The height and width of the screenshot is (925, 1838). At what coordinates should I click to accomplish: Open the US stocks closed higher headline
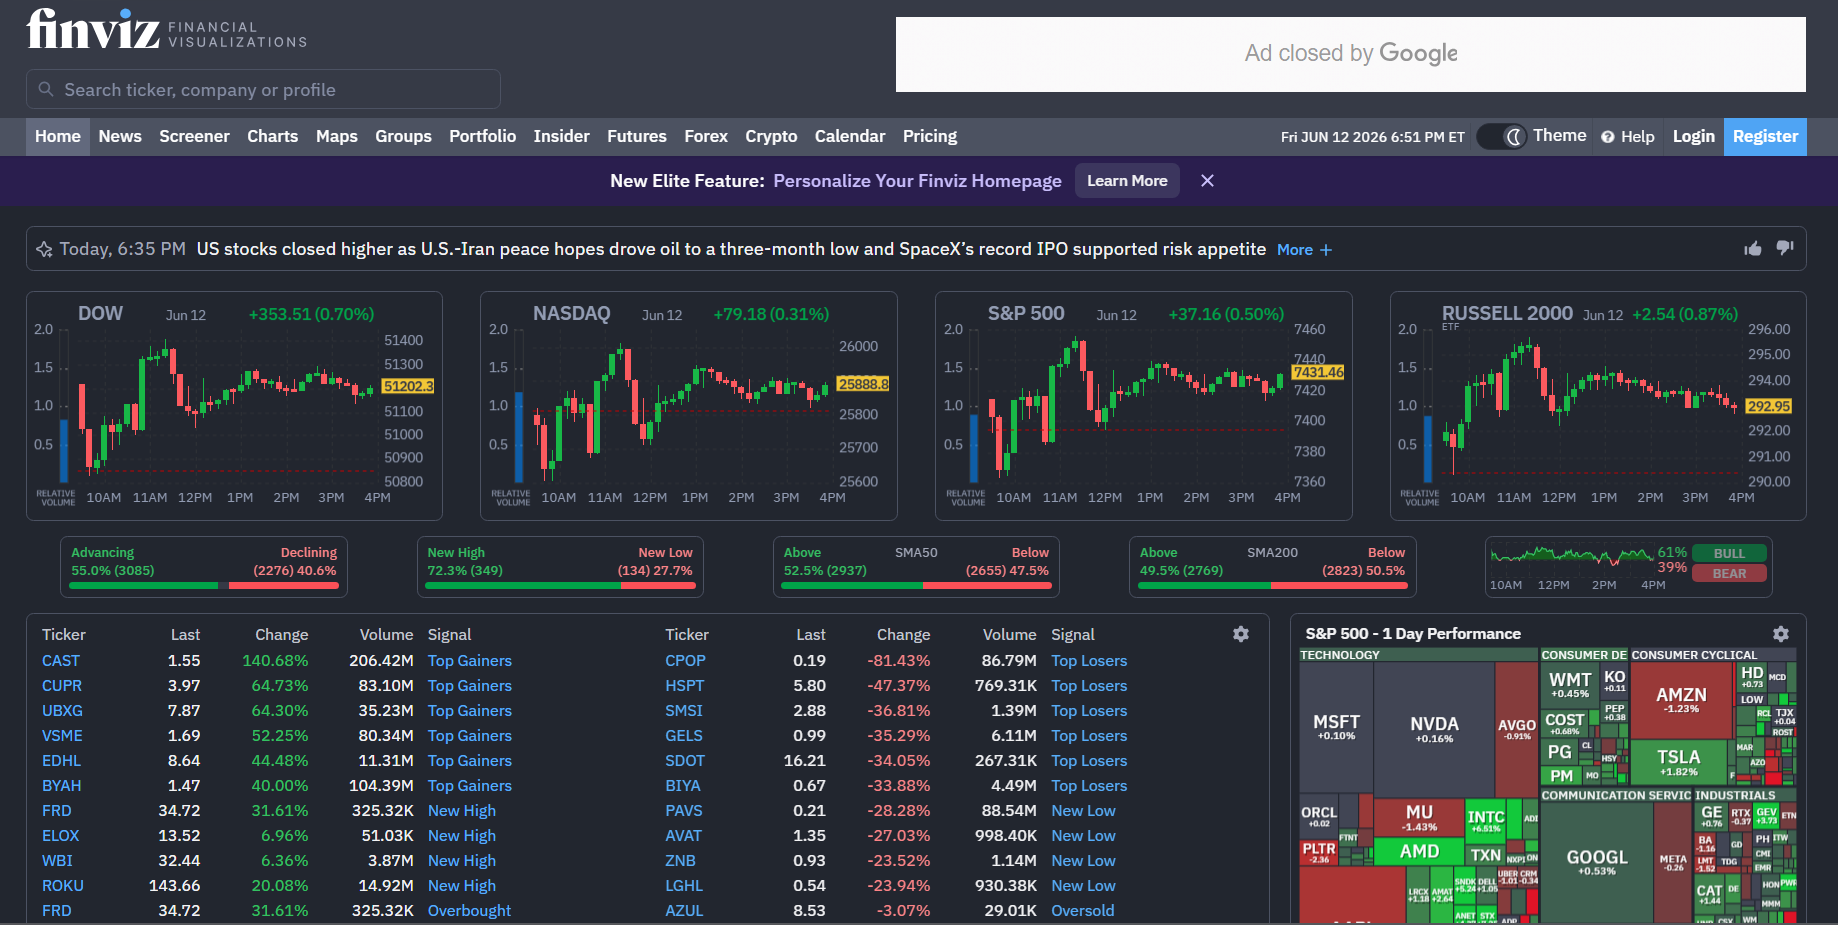tap(731, 249)
